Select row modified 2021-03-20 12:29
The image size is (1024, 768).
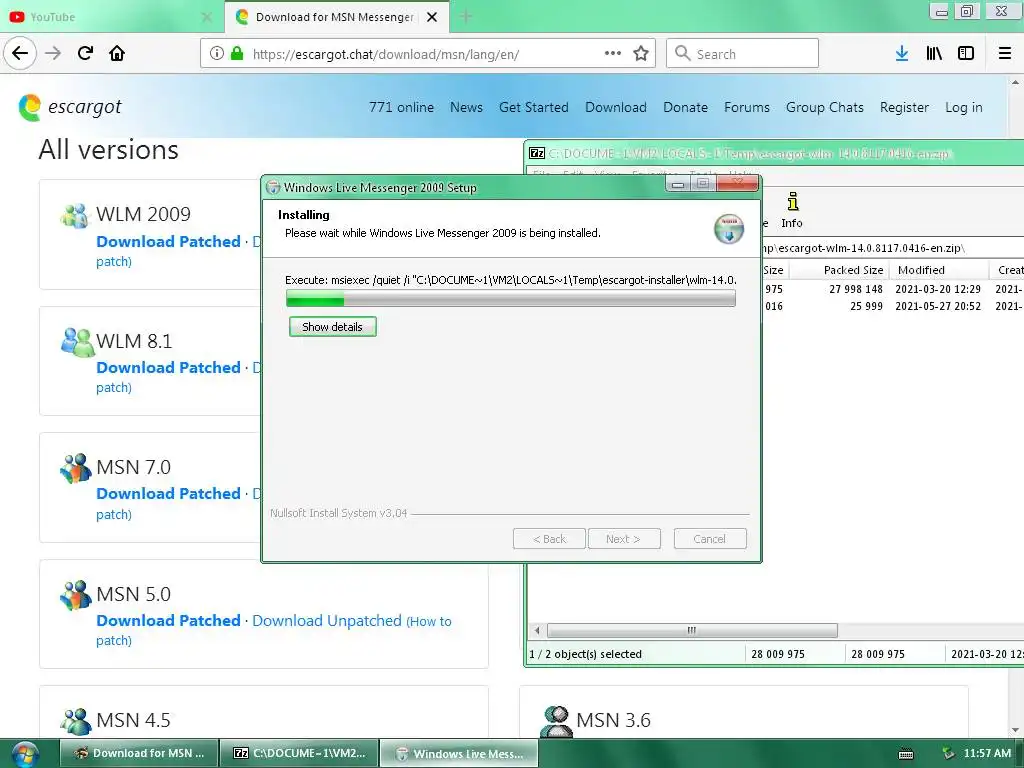pyautogui.click(x=892, y=289)
